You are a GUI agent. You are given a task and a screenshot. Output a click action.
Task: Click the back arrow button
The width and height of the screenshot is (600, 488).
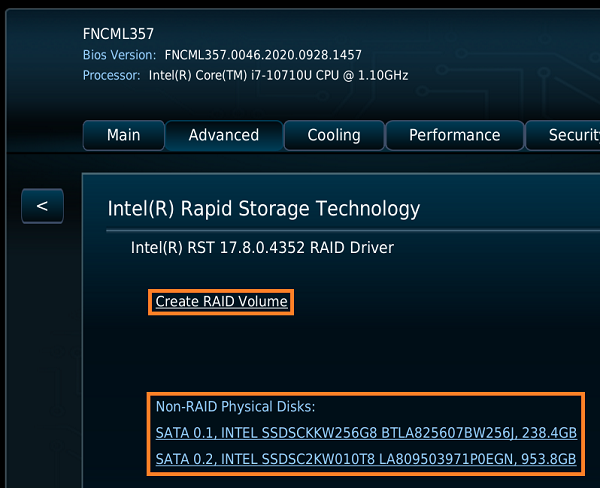pos(42,206)
